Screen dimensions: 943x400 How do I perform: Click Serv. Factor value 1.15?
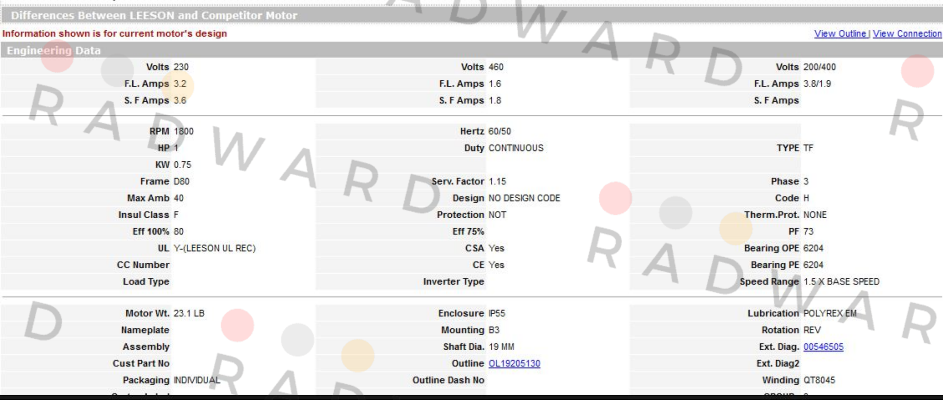(x=497, y=181)
